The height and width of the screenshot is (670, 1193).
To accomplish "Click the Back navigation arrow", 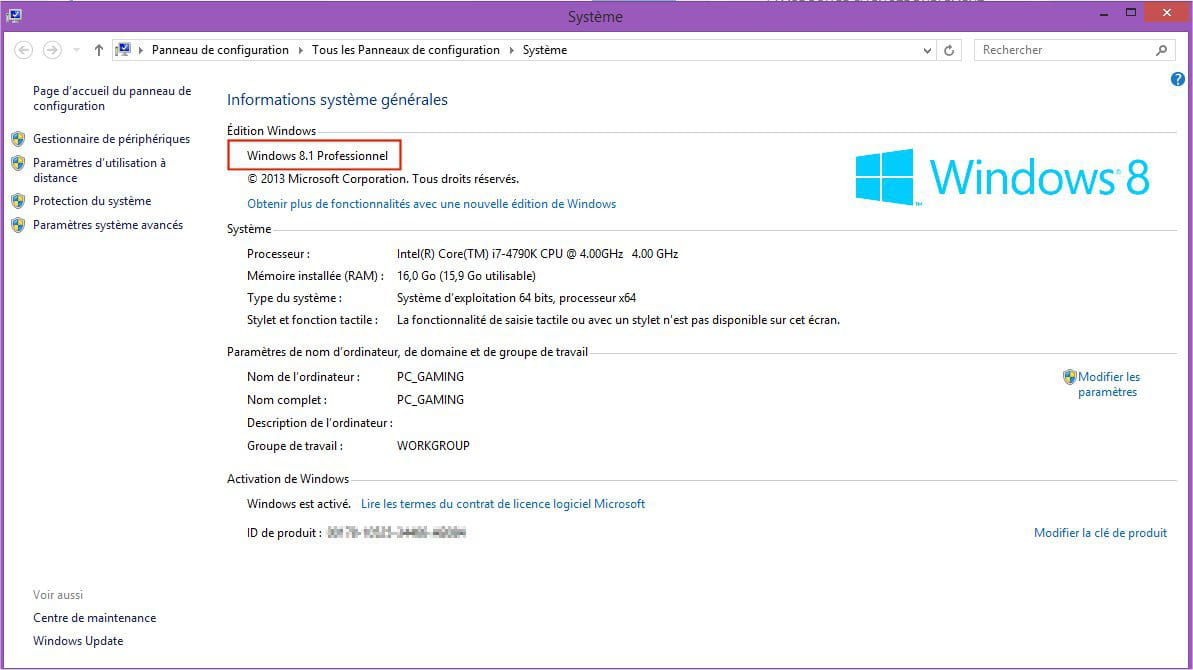I will point(24,50).
